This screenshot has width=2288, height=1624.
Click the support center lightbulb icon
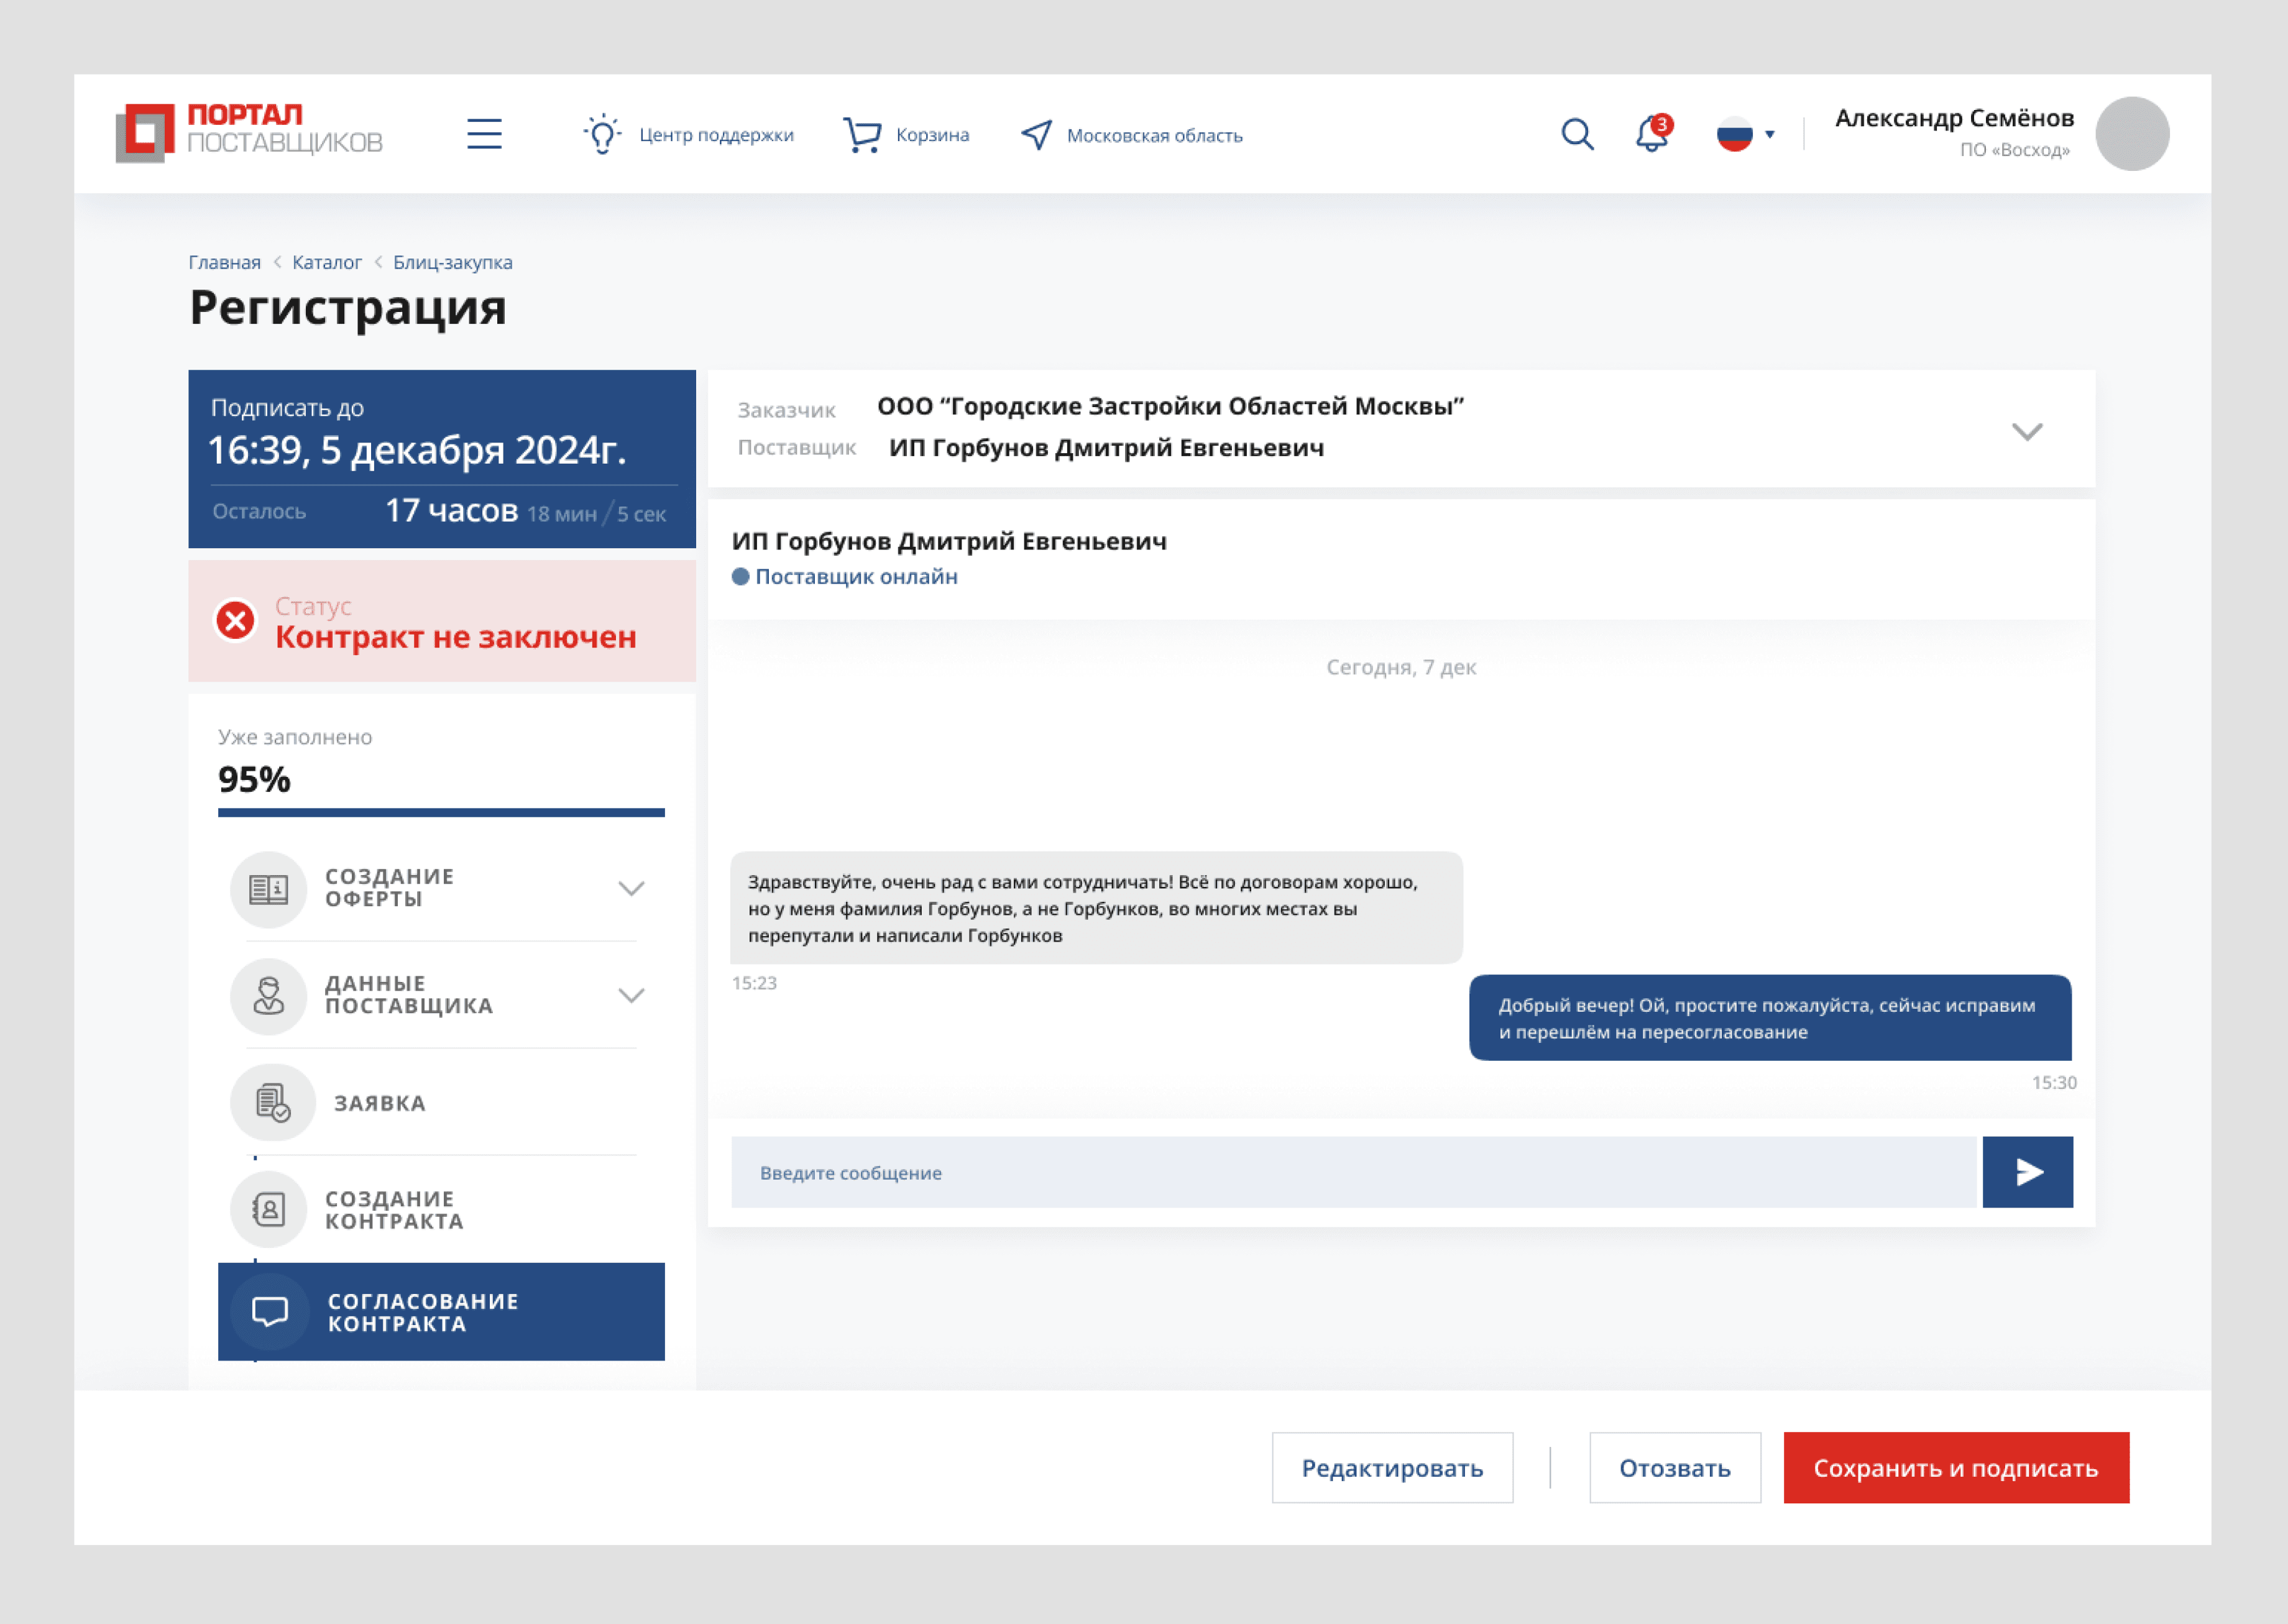pyautogui.click(x=602, y=134)
